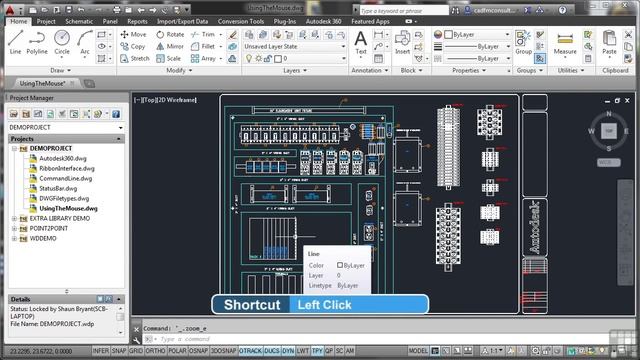The image size is (640, 360).
Task: Click the command line customize wrench icon
Action: pos(136,340)
